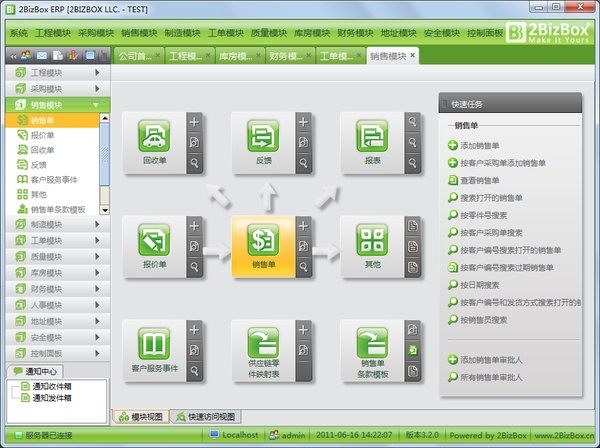Screen dimensions: 600x448
Task: Switch to 快速访问视图 bottom tab
Action: [206, 417]
